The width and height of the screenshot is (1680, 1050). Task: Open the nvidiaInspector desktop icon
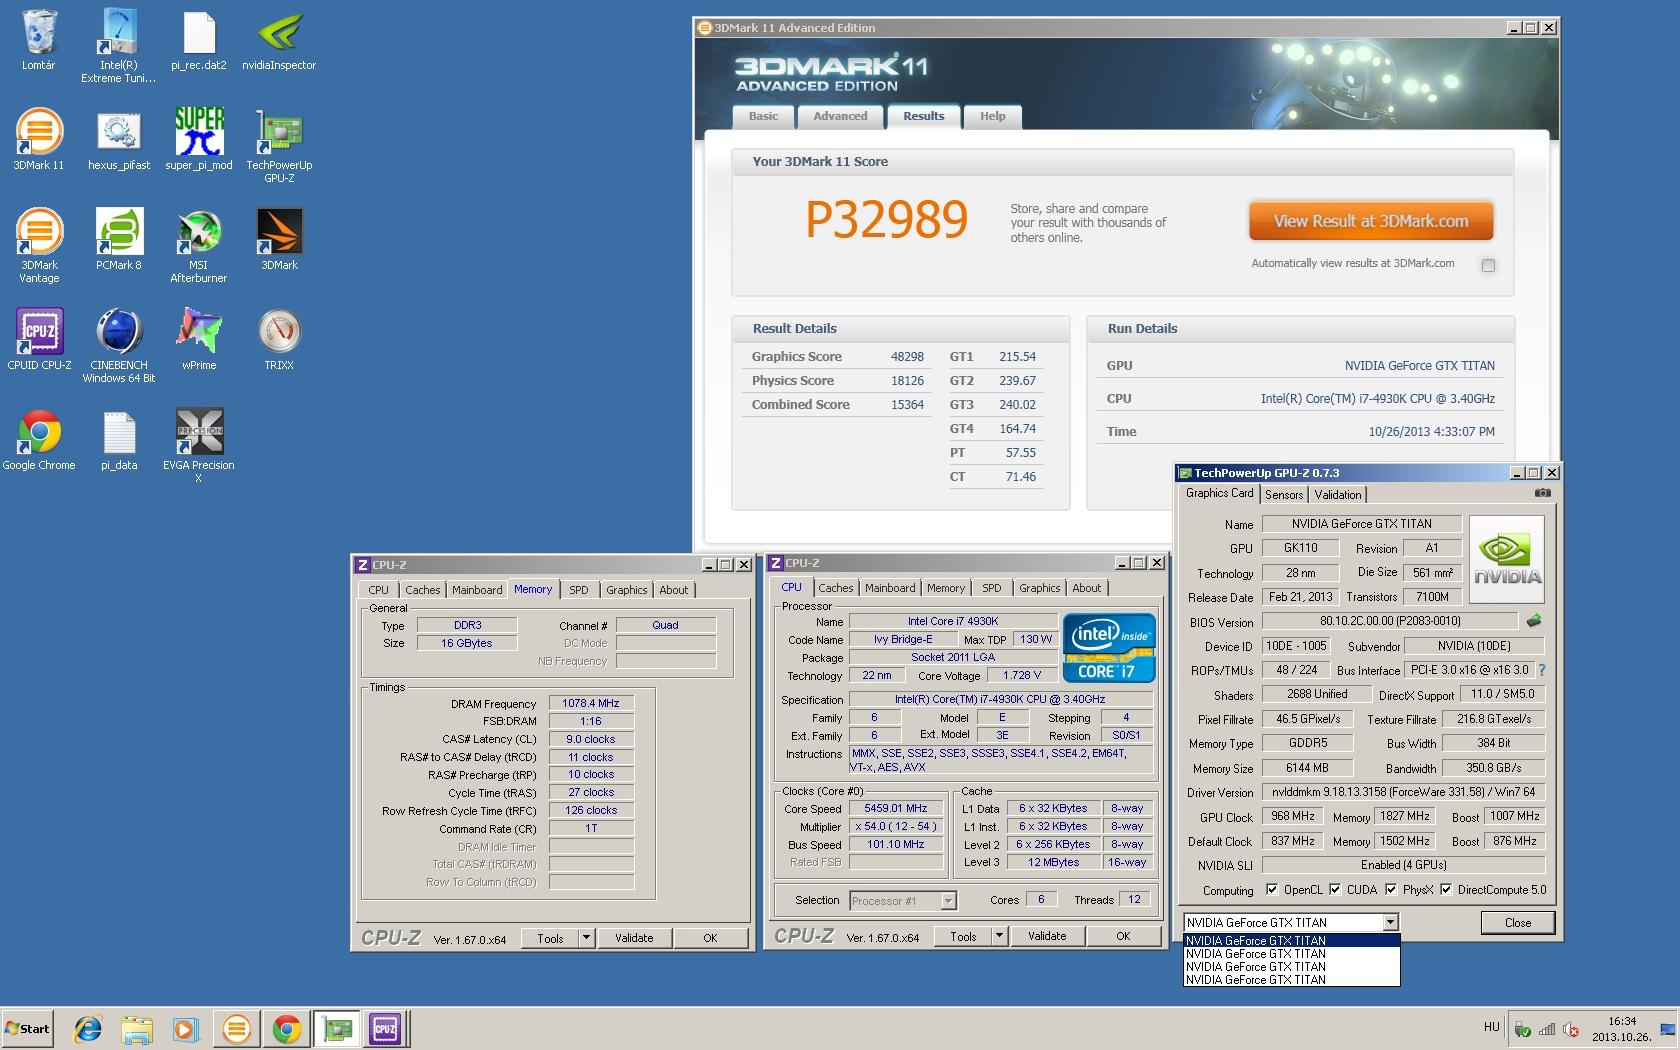pos(279,40)
